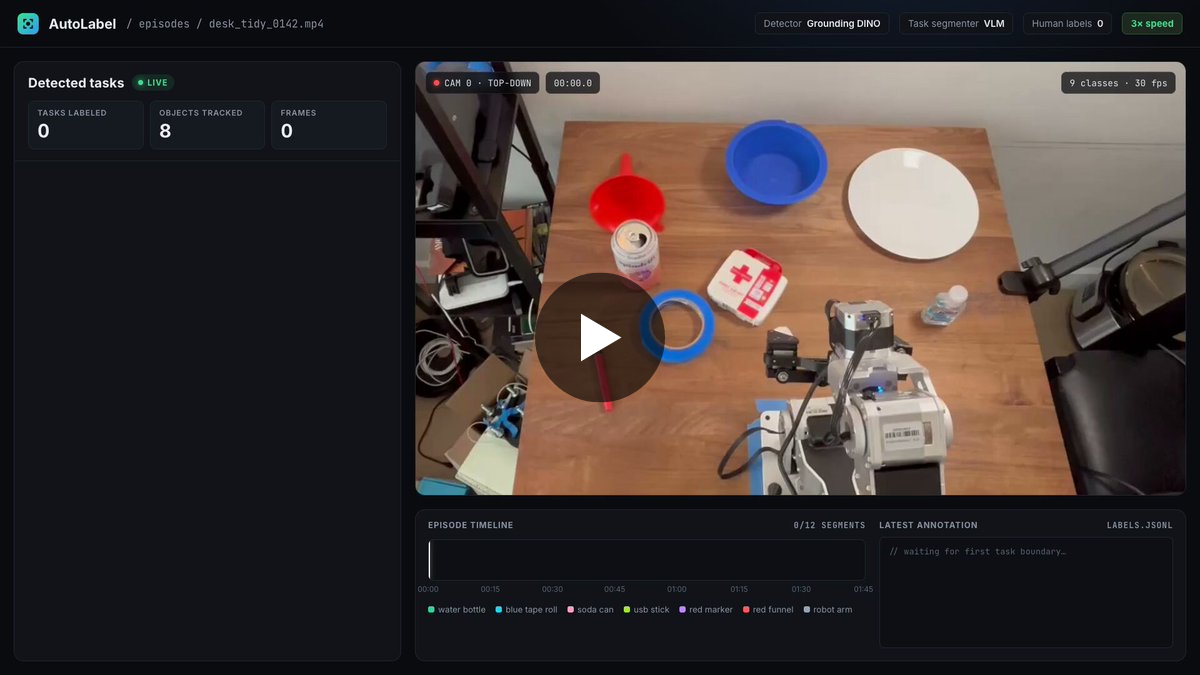Open the LABELS.JSONL tab
The height and width of the screenshot is (675, 1200).
(x=1139, y=525)
